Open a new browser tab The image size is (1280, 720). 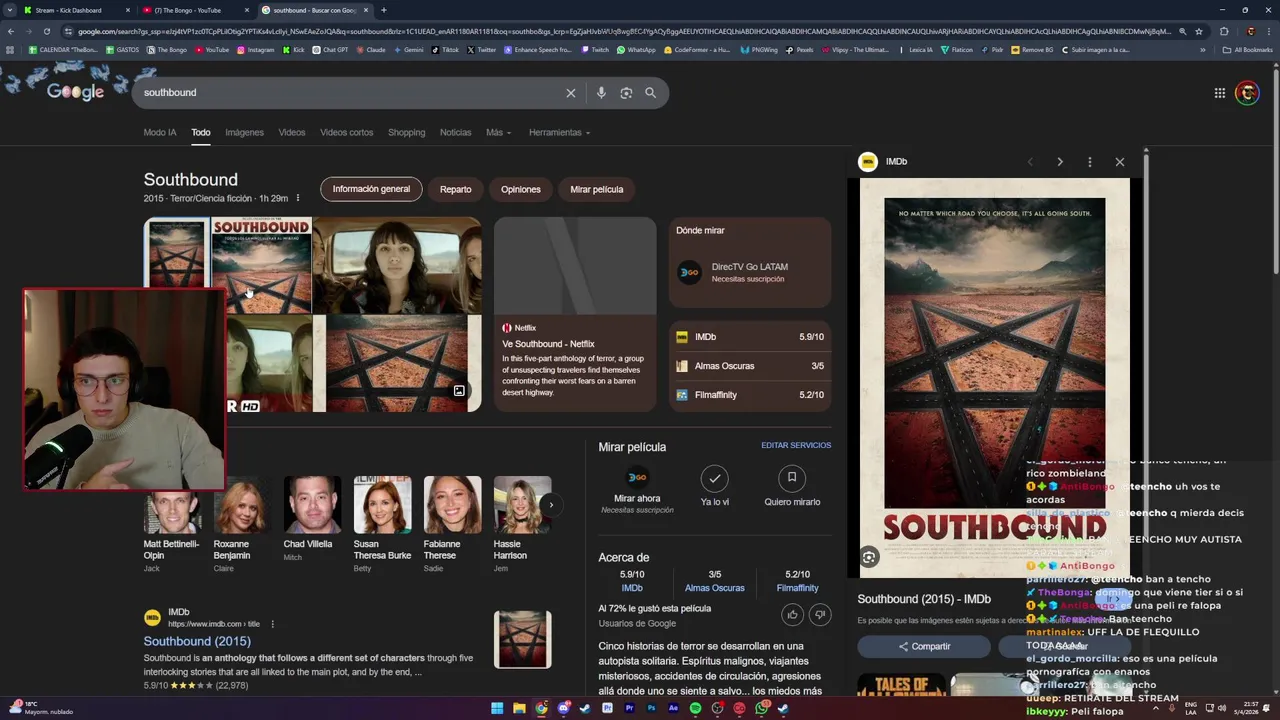click(x=383, y=10)
